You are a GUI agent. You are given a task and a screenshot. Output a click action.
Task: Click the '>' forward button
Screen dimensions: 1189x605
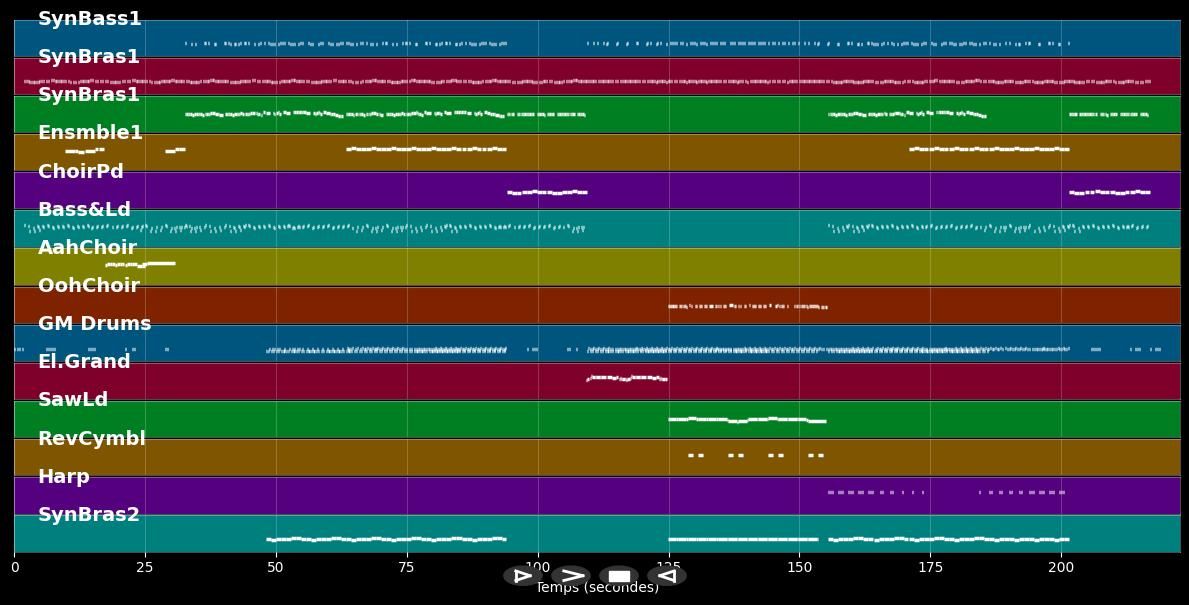[x=571, y=576]
